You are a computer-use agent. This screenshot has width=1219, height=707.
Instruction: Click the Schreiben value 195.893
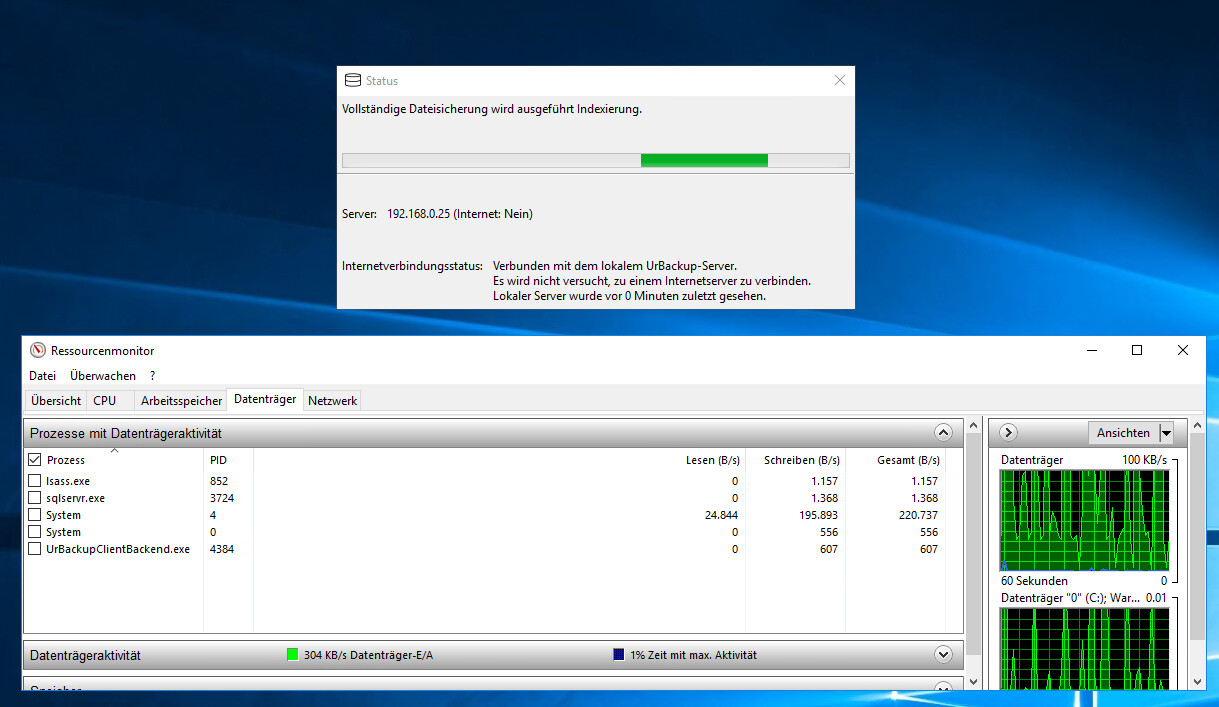[x=818, y=515]
